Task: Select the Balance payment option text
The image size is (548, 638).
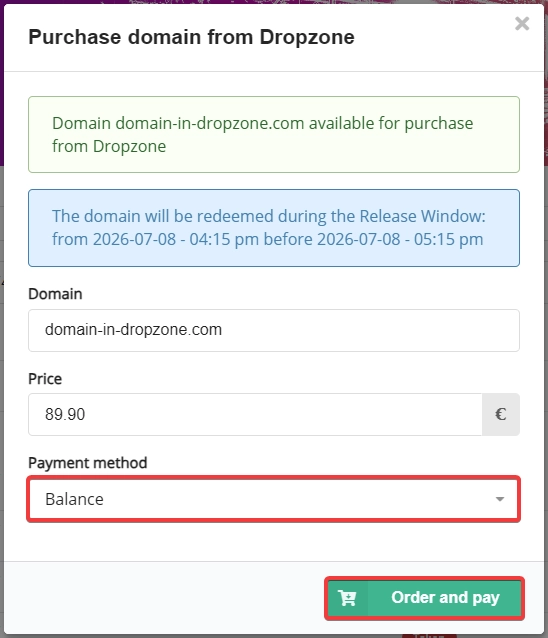Action: tap(74, 499)
